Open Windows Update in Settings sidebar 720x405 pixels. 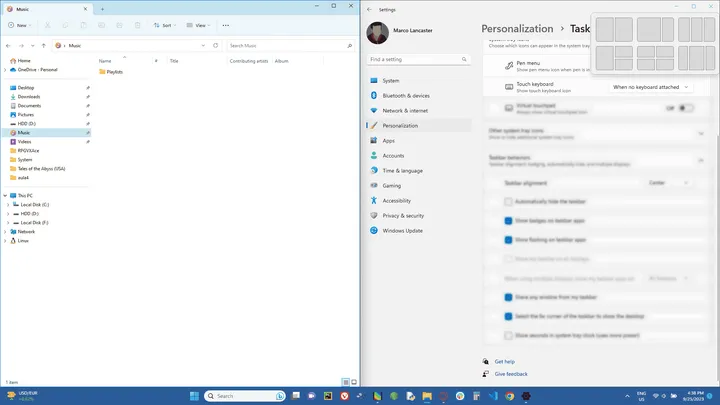click(402, 230)
